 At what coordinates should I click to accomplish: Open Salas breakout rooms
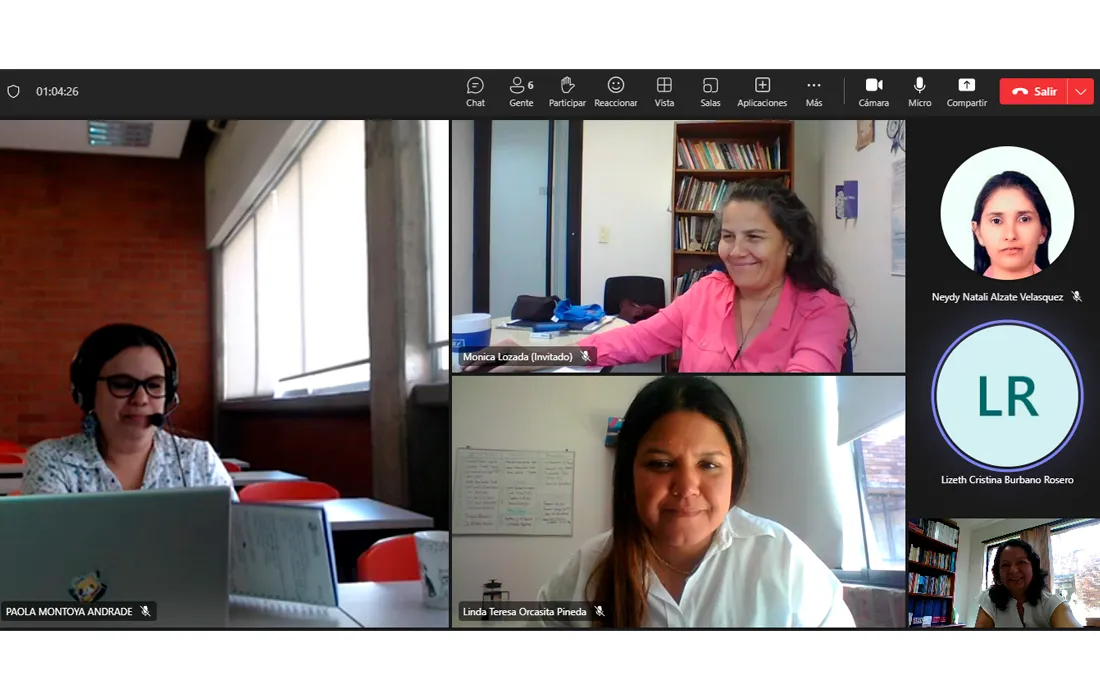pos(710,91)
